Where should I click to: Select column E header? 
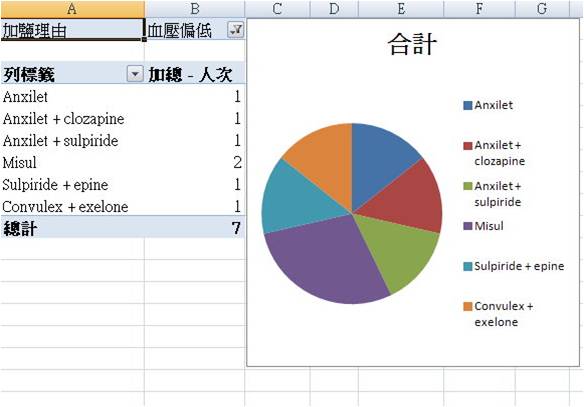[401, 9]
